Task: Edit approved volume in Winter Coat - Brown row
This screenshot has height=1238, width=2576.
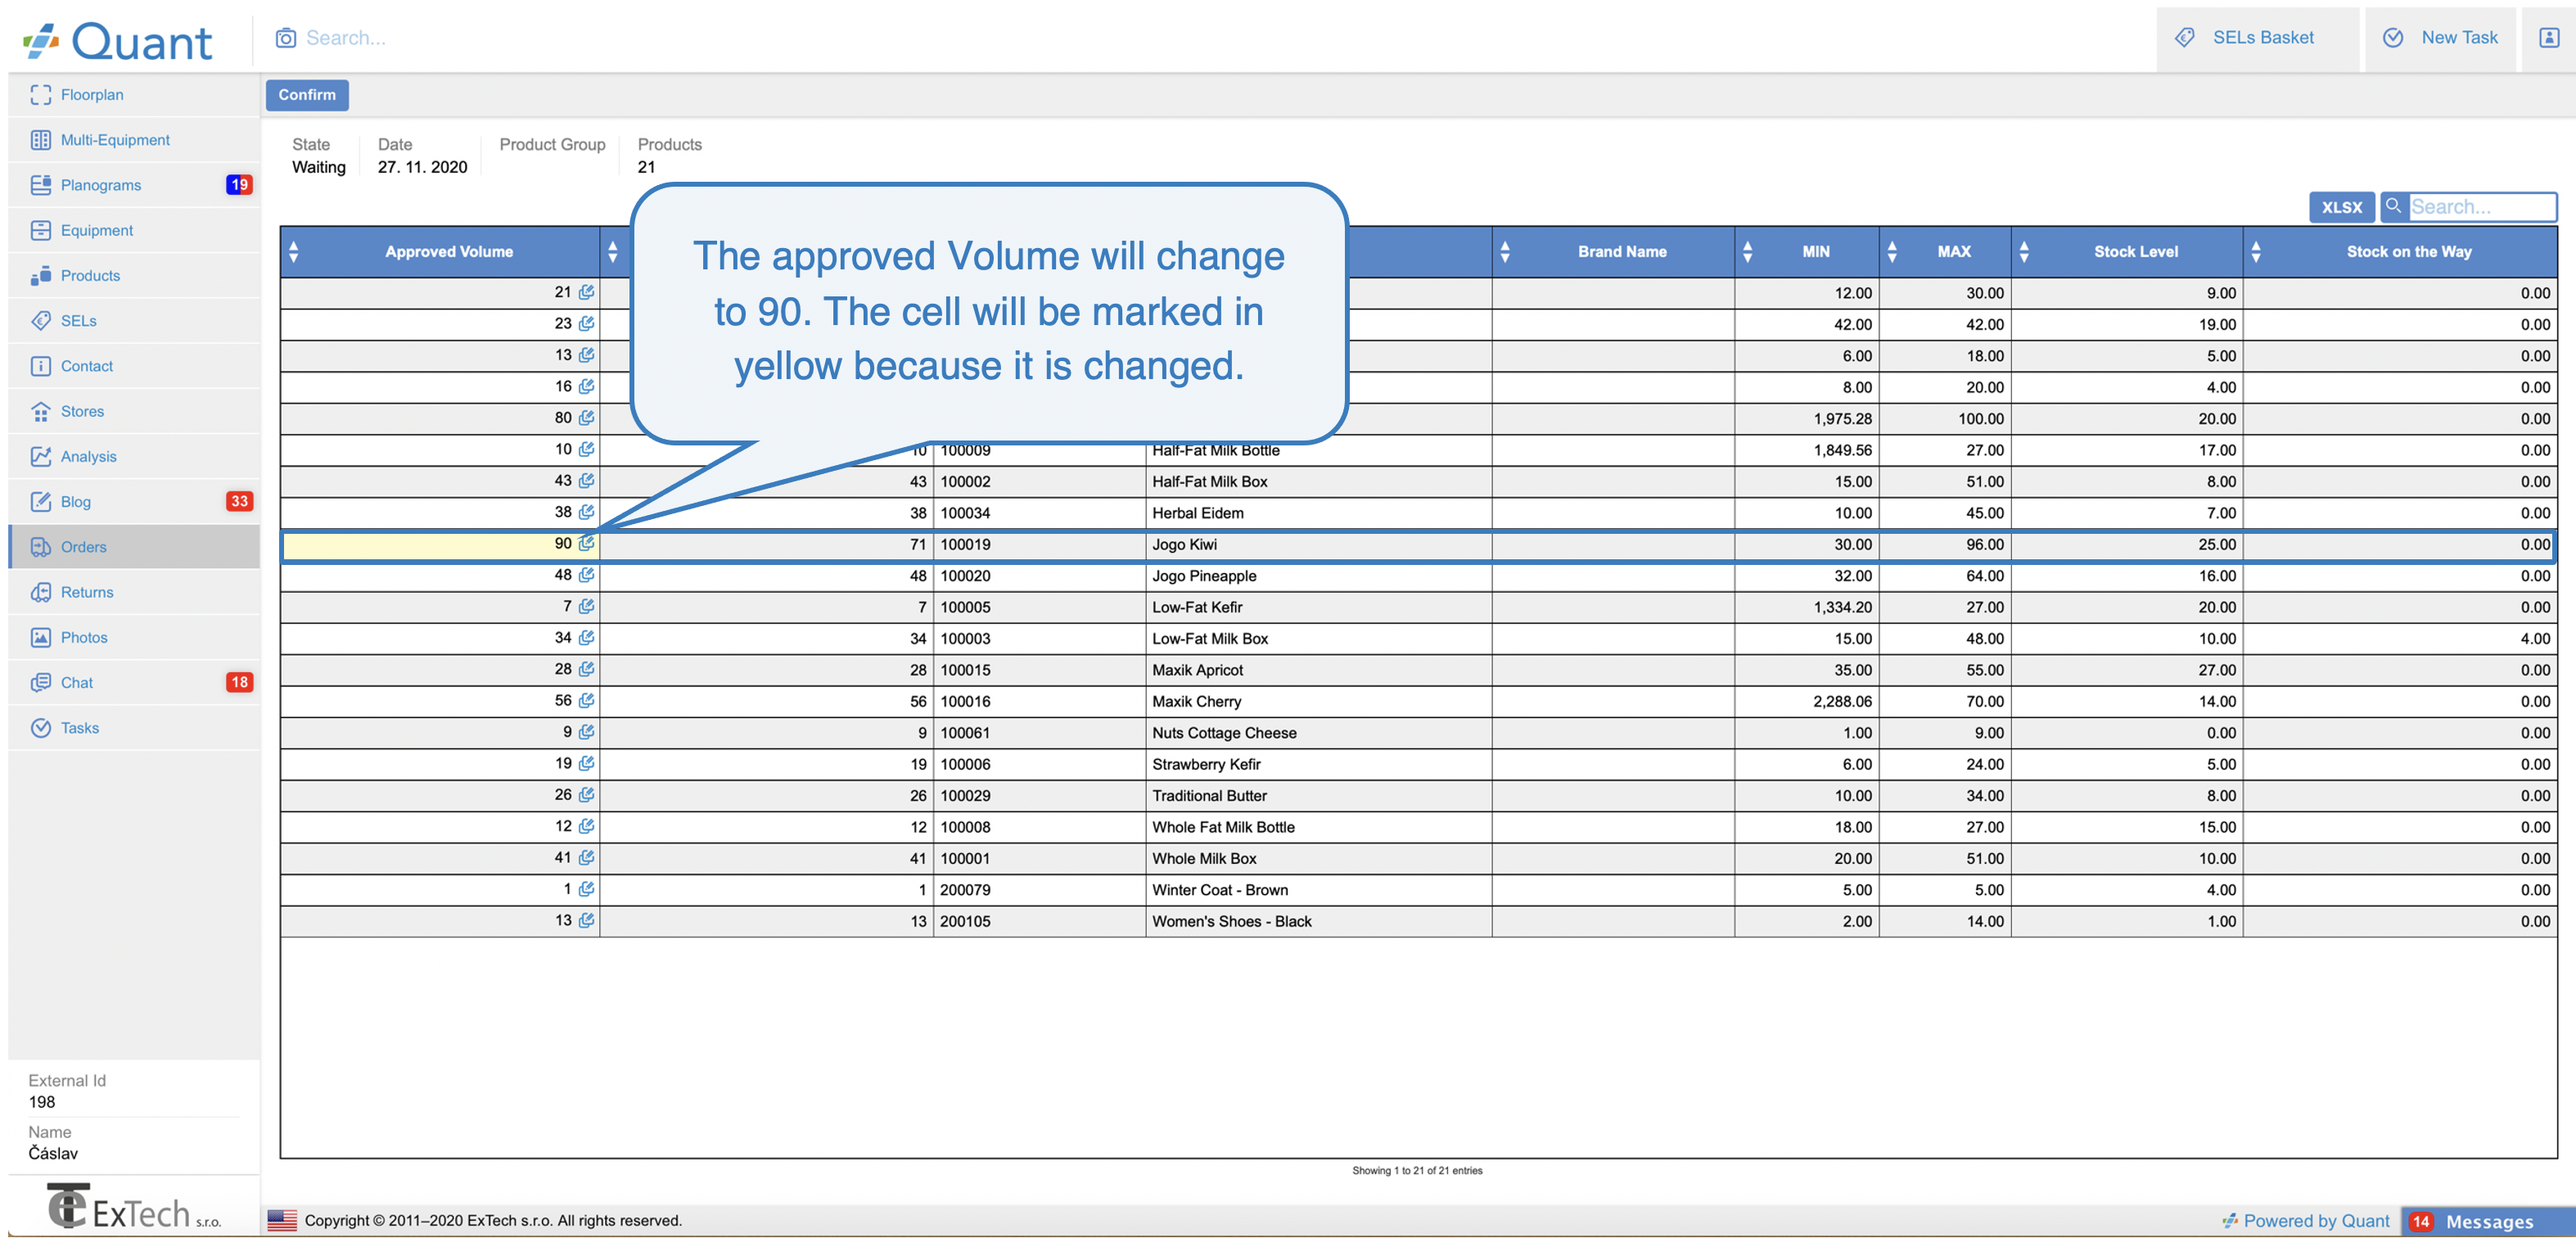Action: (587, 889)
